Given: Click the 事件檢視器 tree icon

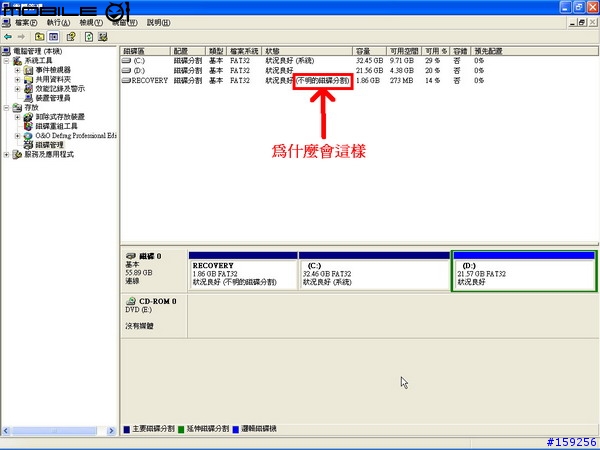Looking at the screenshot, I should click(28, 70).
